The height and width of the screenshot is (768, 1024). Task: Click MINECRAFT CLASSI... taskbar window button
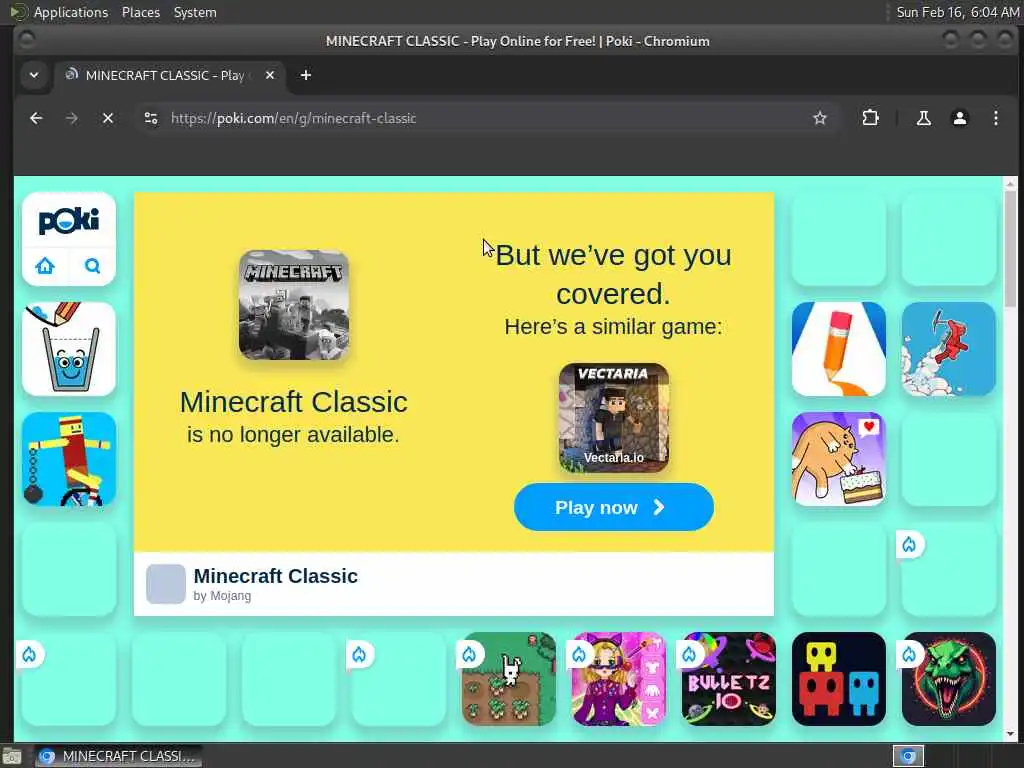click(118, 756)
